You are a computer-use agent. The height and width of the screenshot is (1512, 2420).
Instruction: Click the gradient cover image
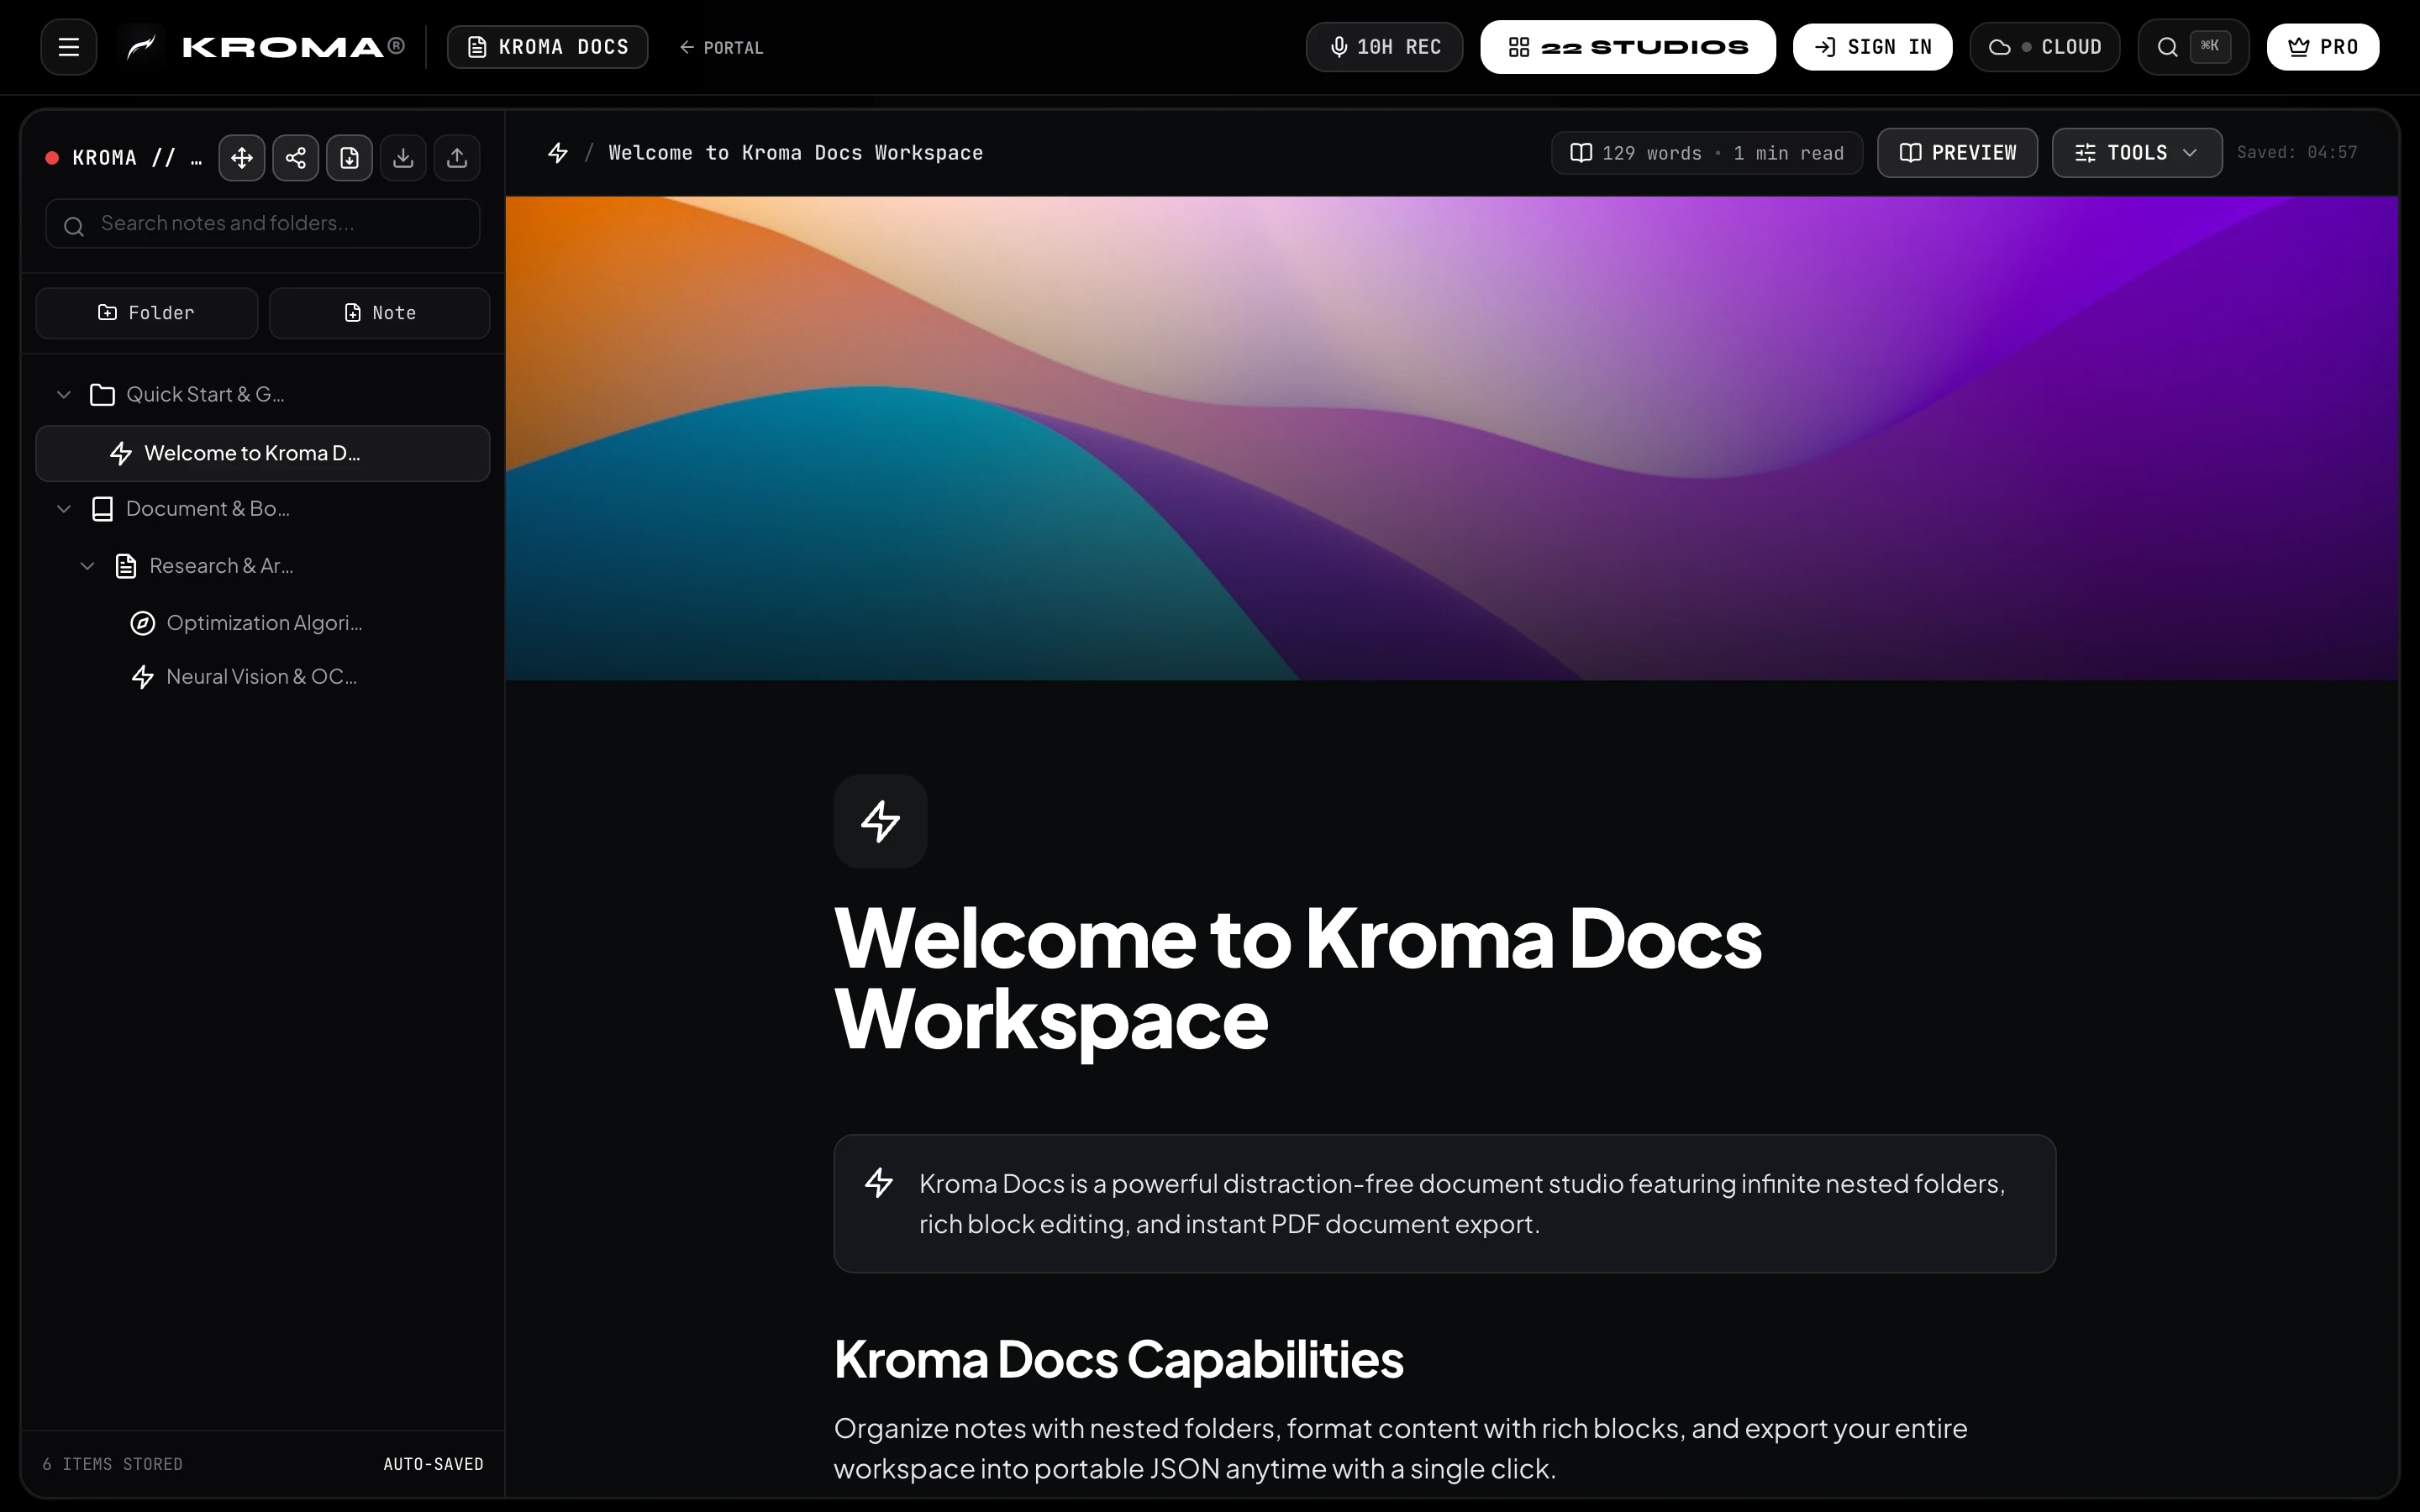(1452, 438)
